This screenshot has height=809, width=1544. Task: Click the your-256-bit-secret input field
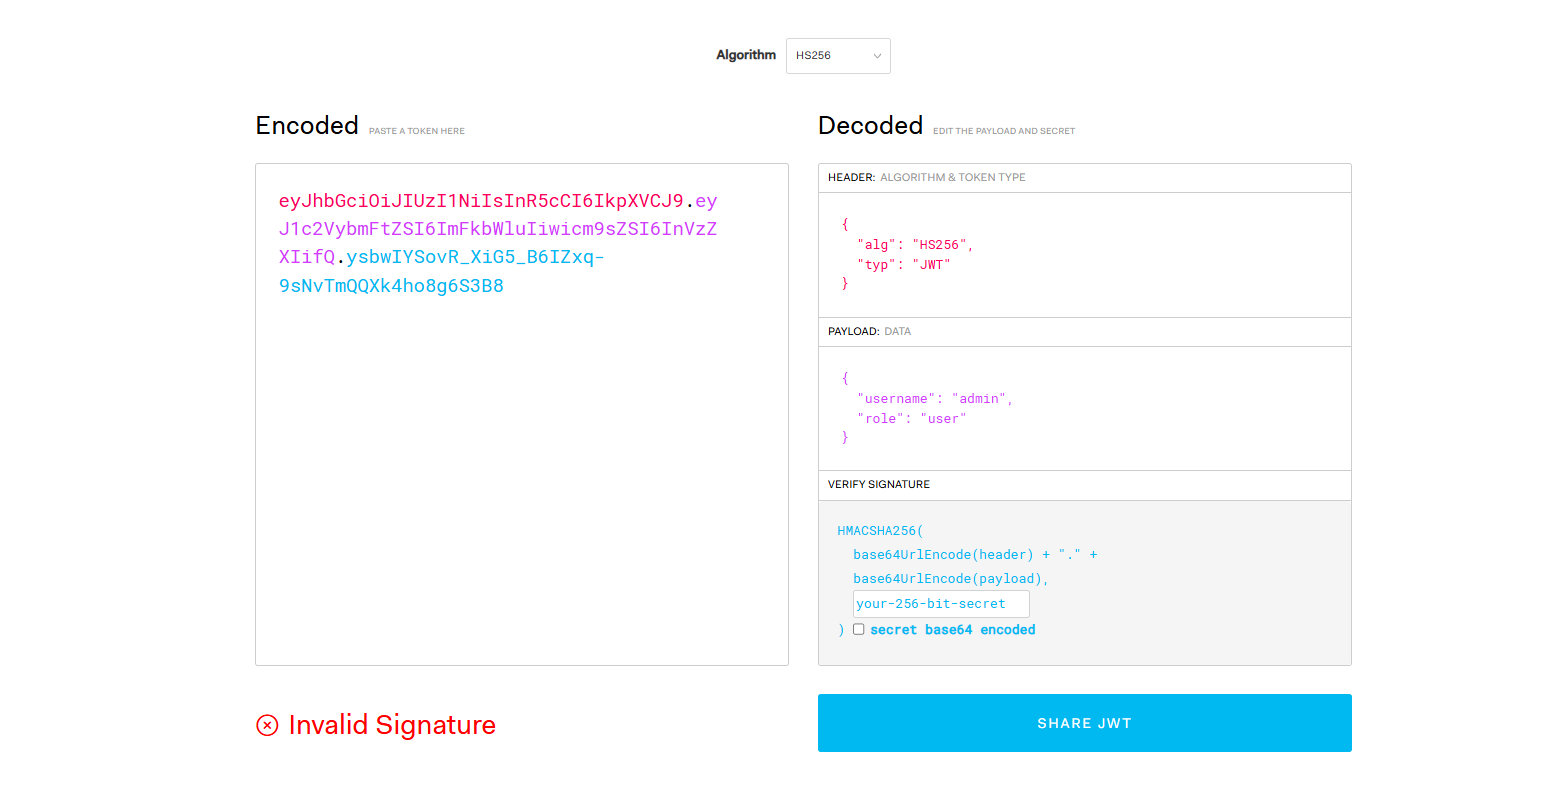(941, 604)
